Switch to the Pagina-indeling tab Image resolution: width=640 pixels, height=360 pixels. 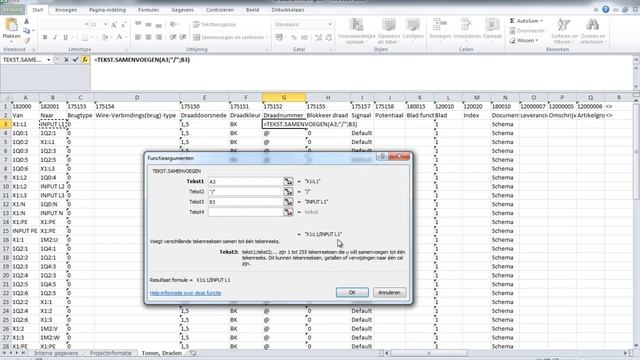[107, 9]
